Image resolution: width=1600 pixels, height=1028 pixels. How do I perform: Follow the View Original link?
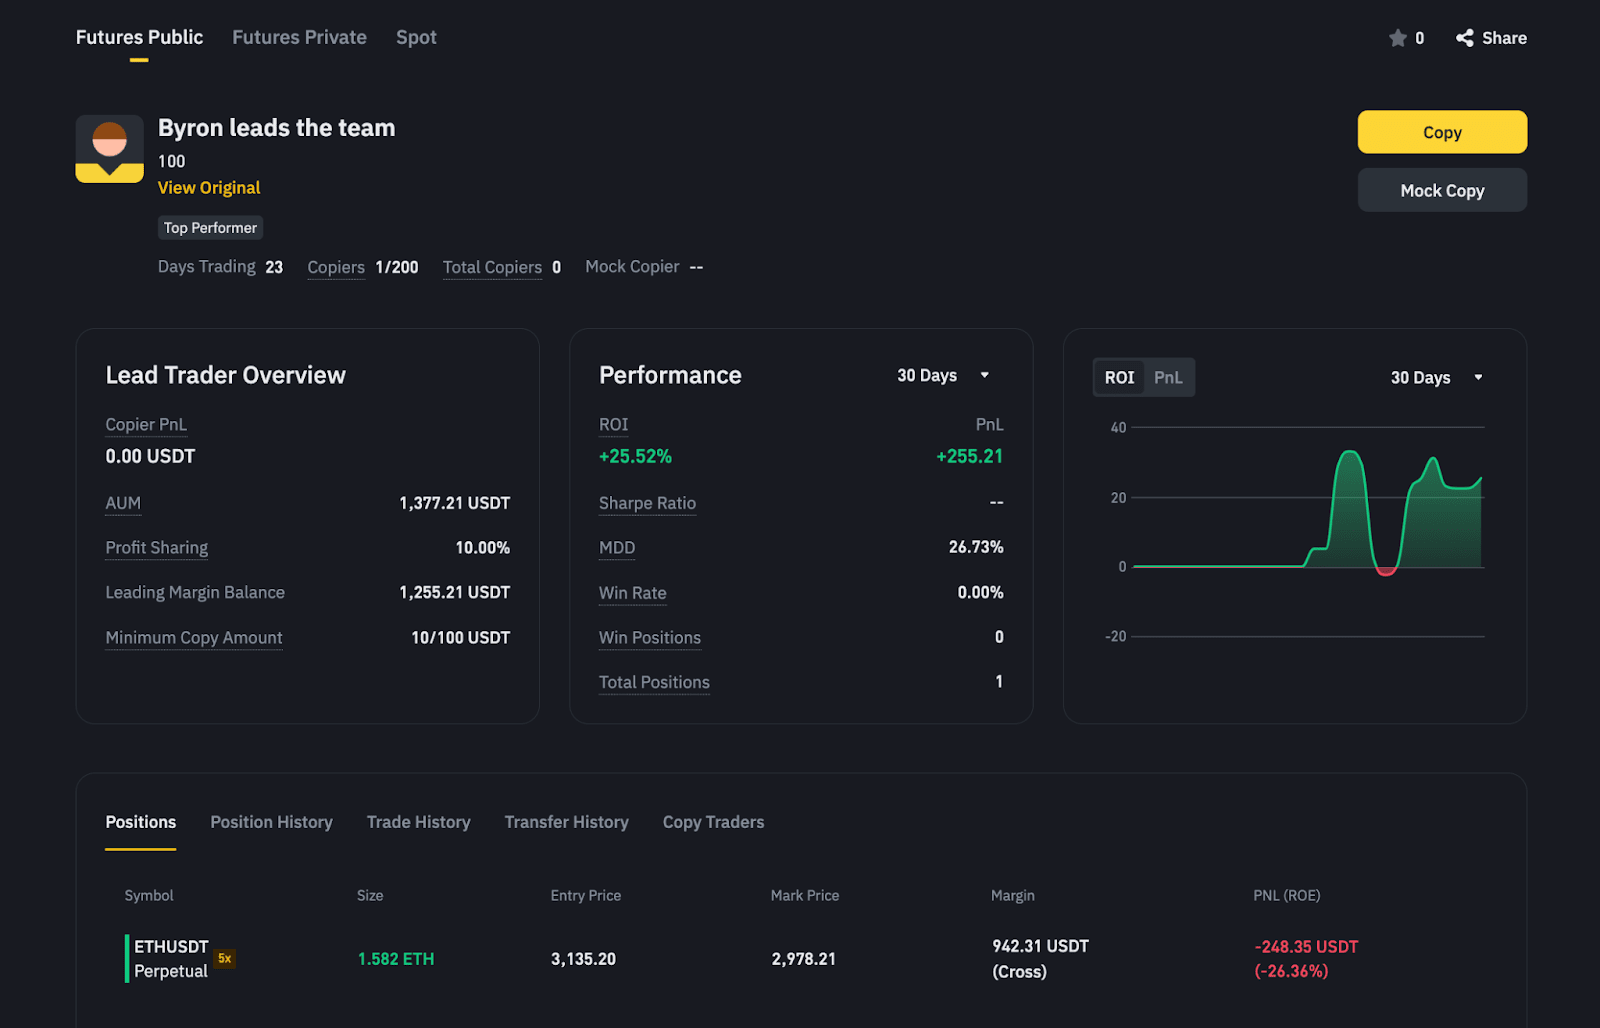point(209,188)
